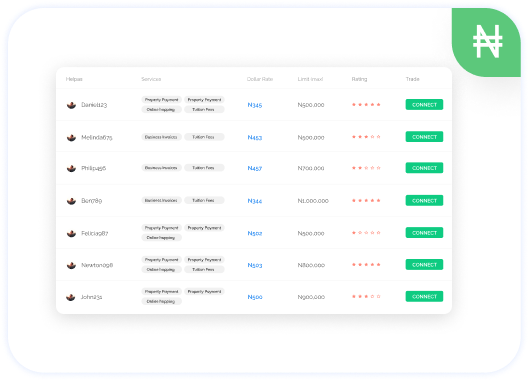Open the N457 dollar rate link
Screen dimensions: 529x381
coord(255,168)
